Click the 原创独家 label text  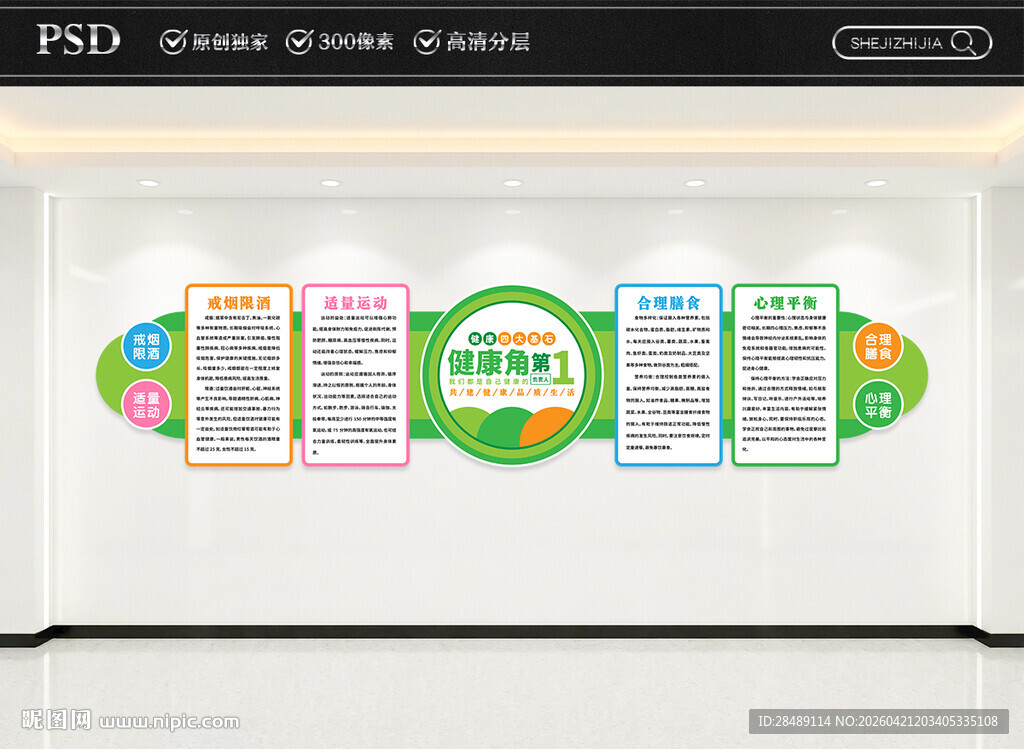230,42
